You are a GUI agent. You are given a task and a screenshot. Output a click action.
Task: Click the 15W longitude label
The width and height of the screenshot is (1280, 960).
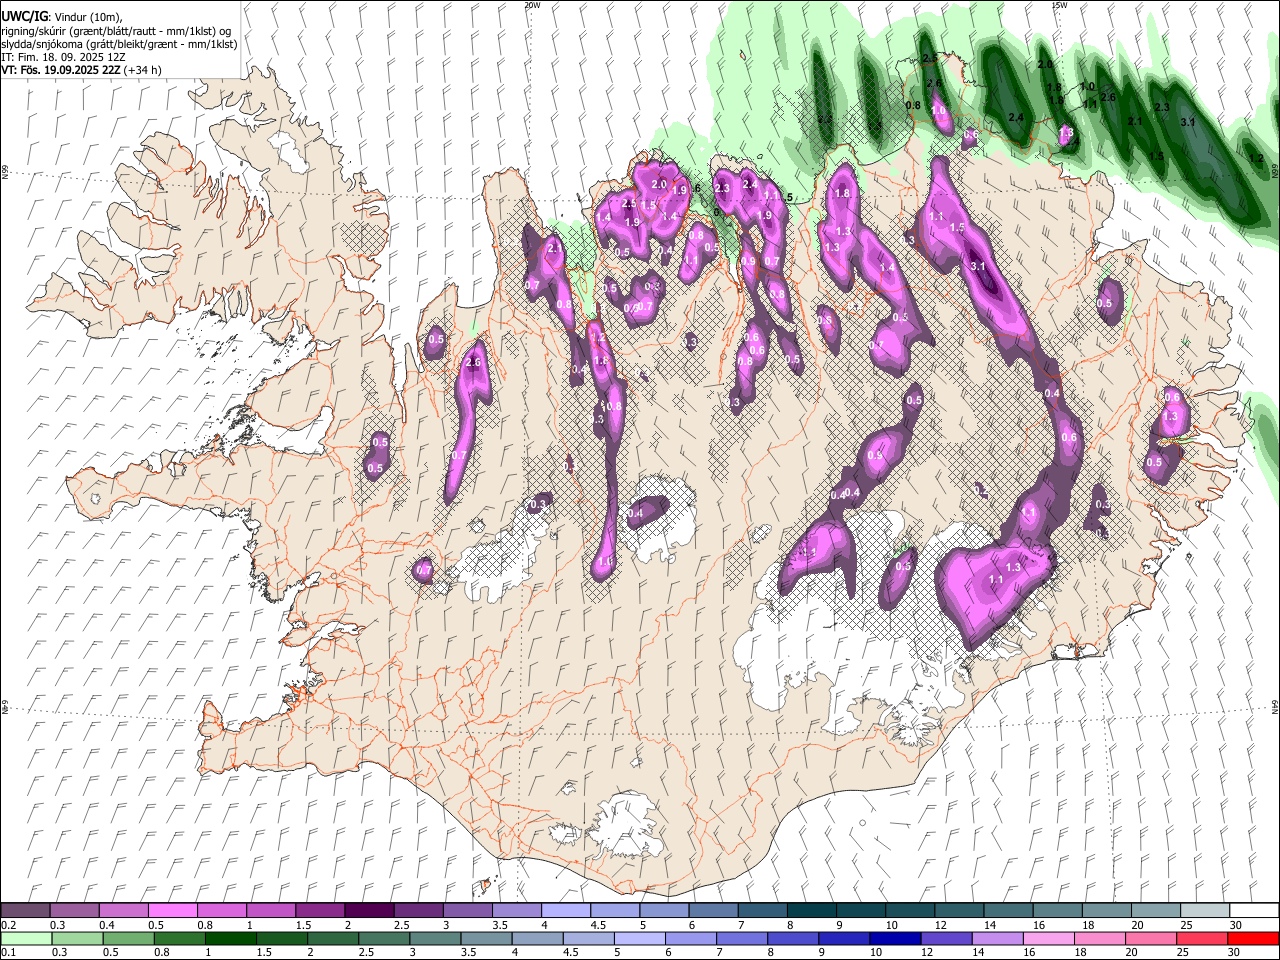[1060, 5]
